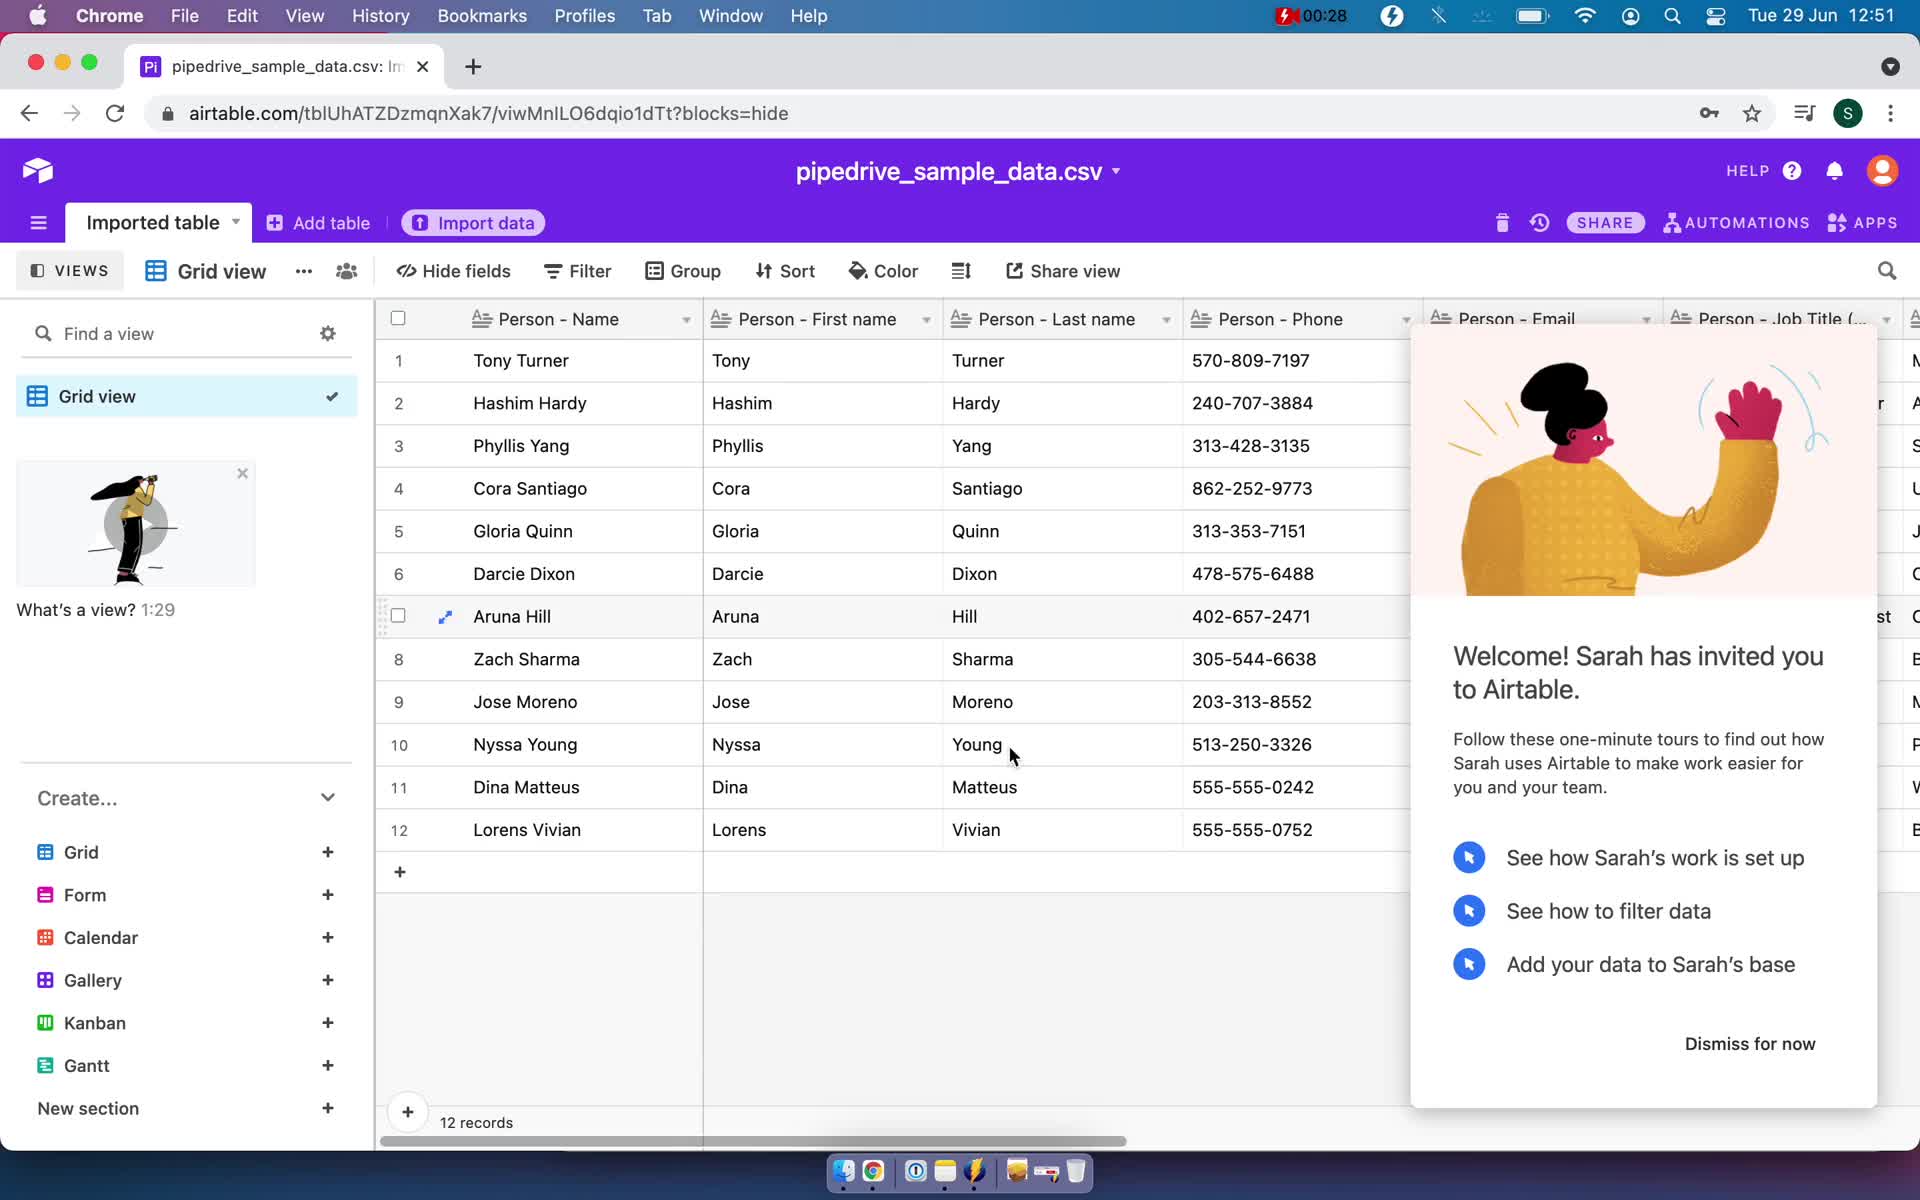1920x1200 pixels.
Task: Open Apps panel
Action: [1862, 223]
